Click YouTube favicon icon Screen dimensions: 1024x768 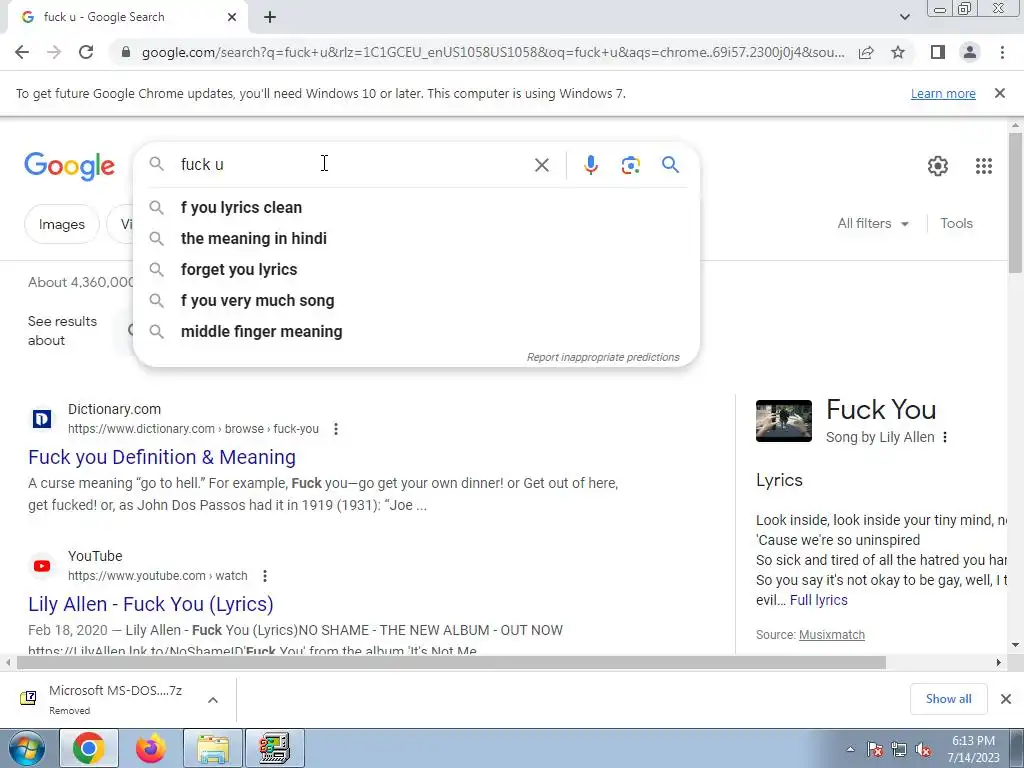(x=42, y=566)
